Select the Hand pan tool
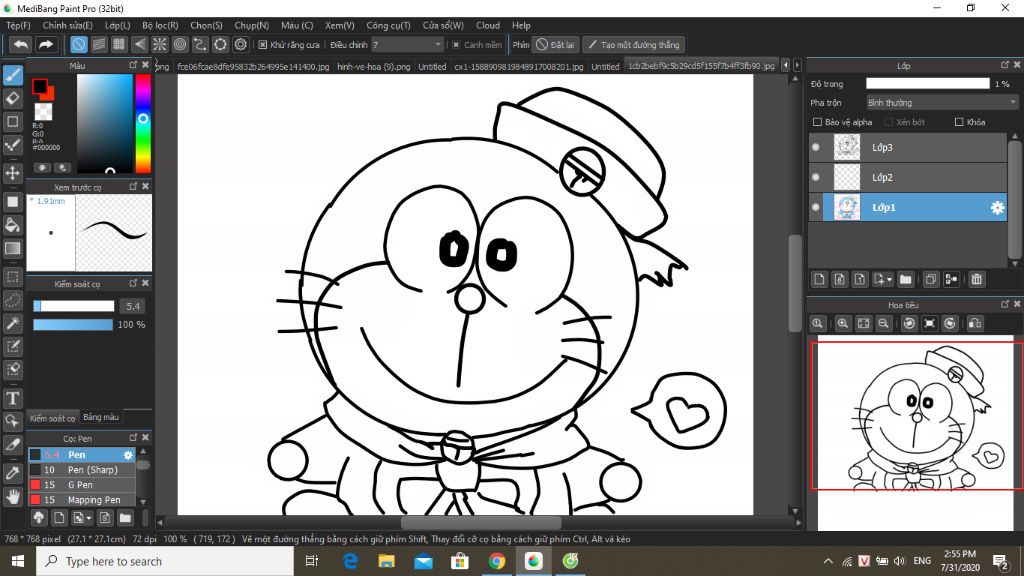 click(12, 497)
